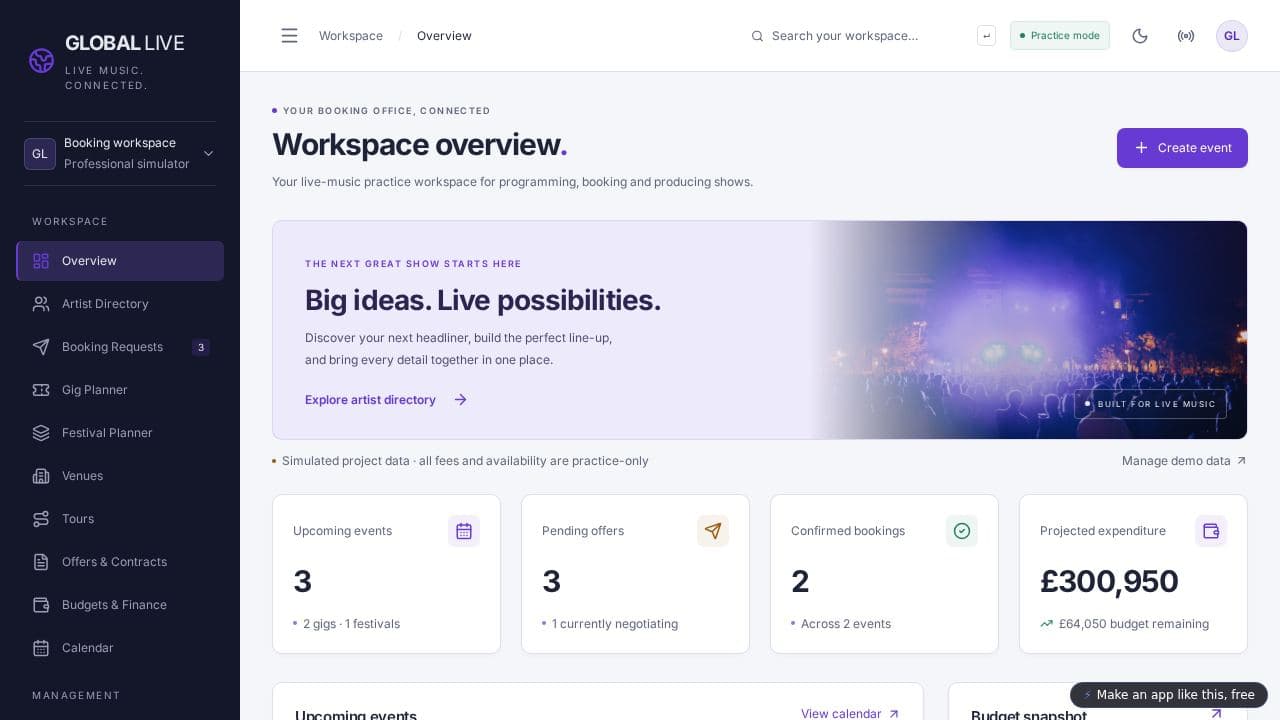This screenshot has width=1280, height=720.
Task: Open Tours in the sidebar
Action: 120,519
